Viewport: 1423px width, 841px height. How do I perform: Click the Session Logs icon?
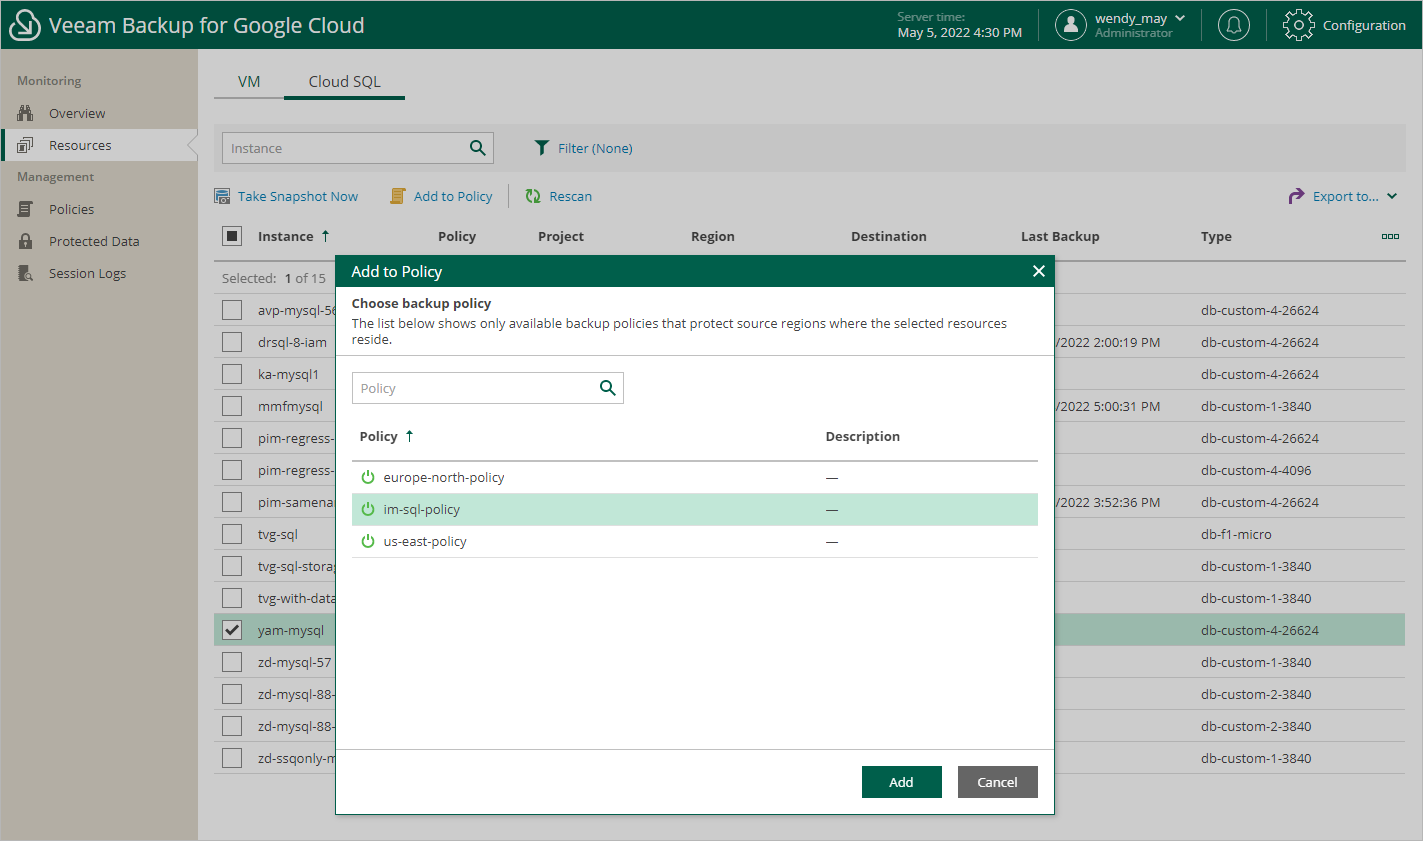pyautogui.click(x=26, y=273)
